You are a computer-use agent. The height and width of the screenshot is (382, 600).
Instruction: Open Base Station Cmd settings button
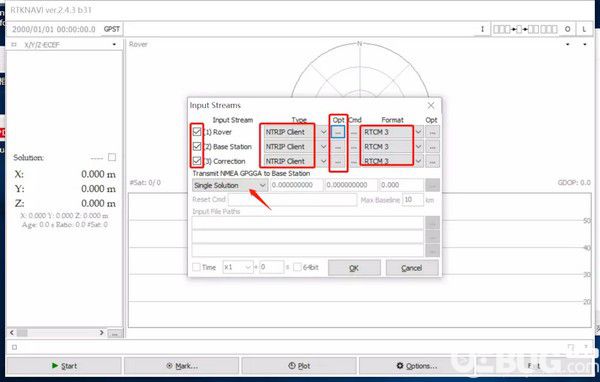click(x=354, y=147)
